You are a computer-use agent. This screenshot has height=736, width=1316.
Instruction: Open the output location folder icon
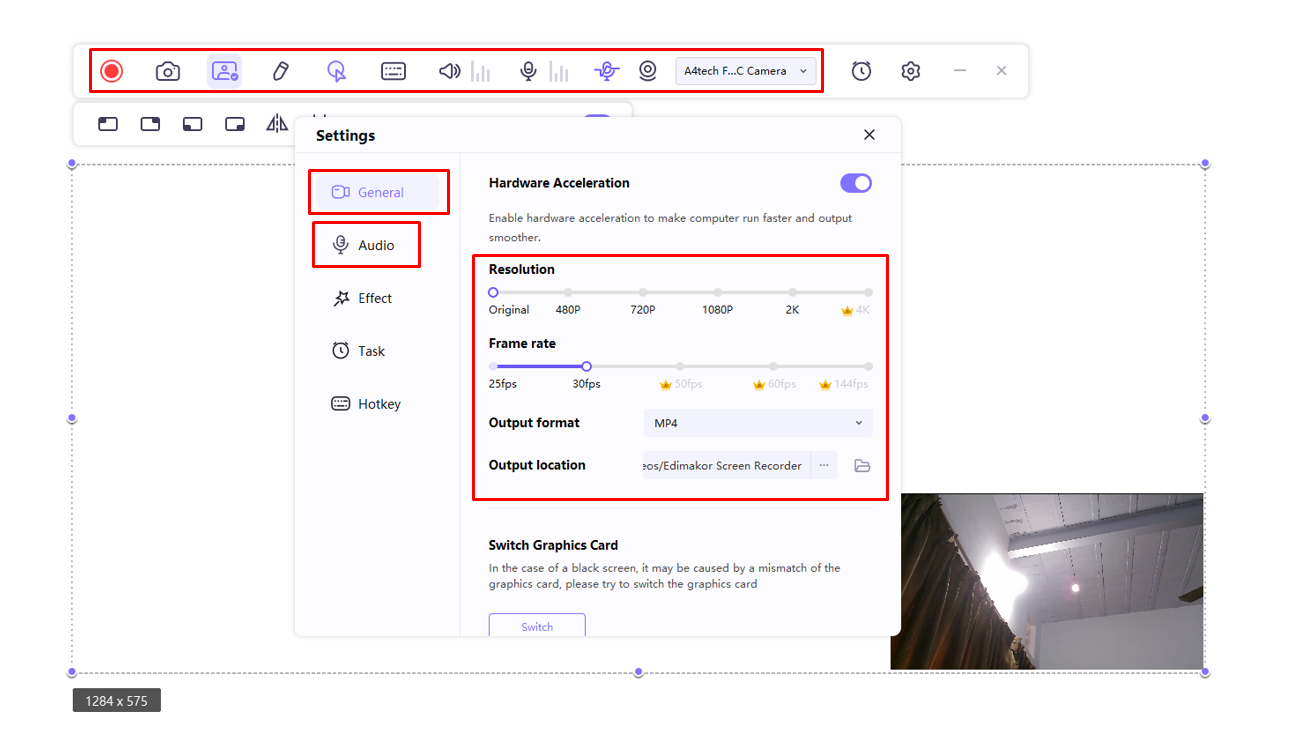[862, 466]
